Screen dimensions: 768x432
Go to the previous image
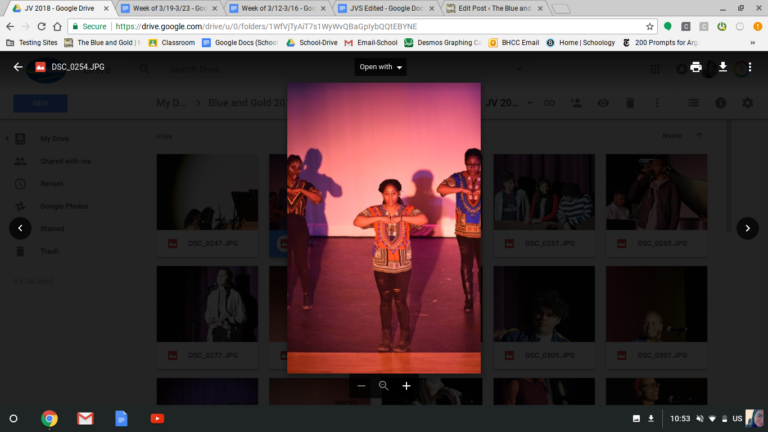(x=20, y=228)
